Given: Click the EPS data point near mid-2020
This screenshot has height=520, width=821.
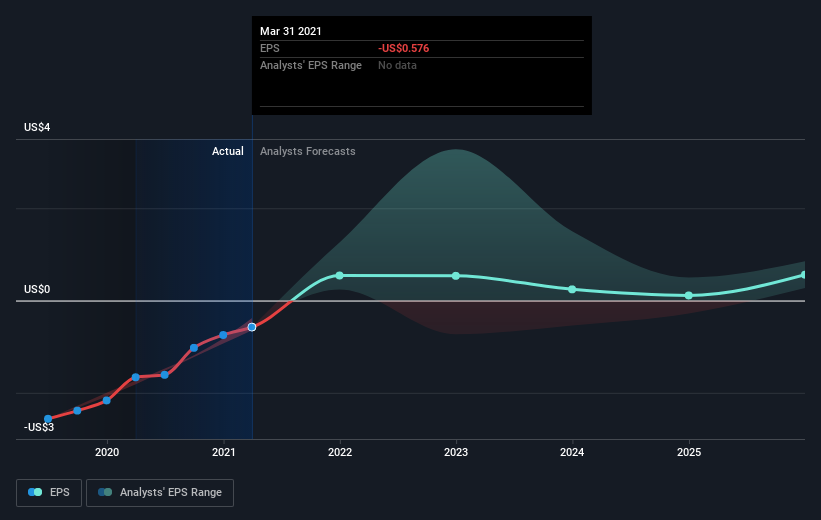Looking at the screenshot, I should coord(164,375).
